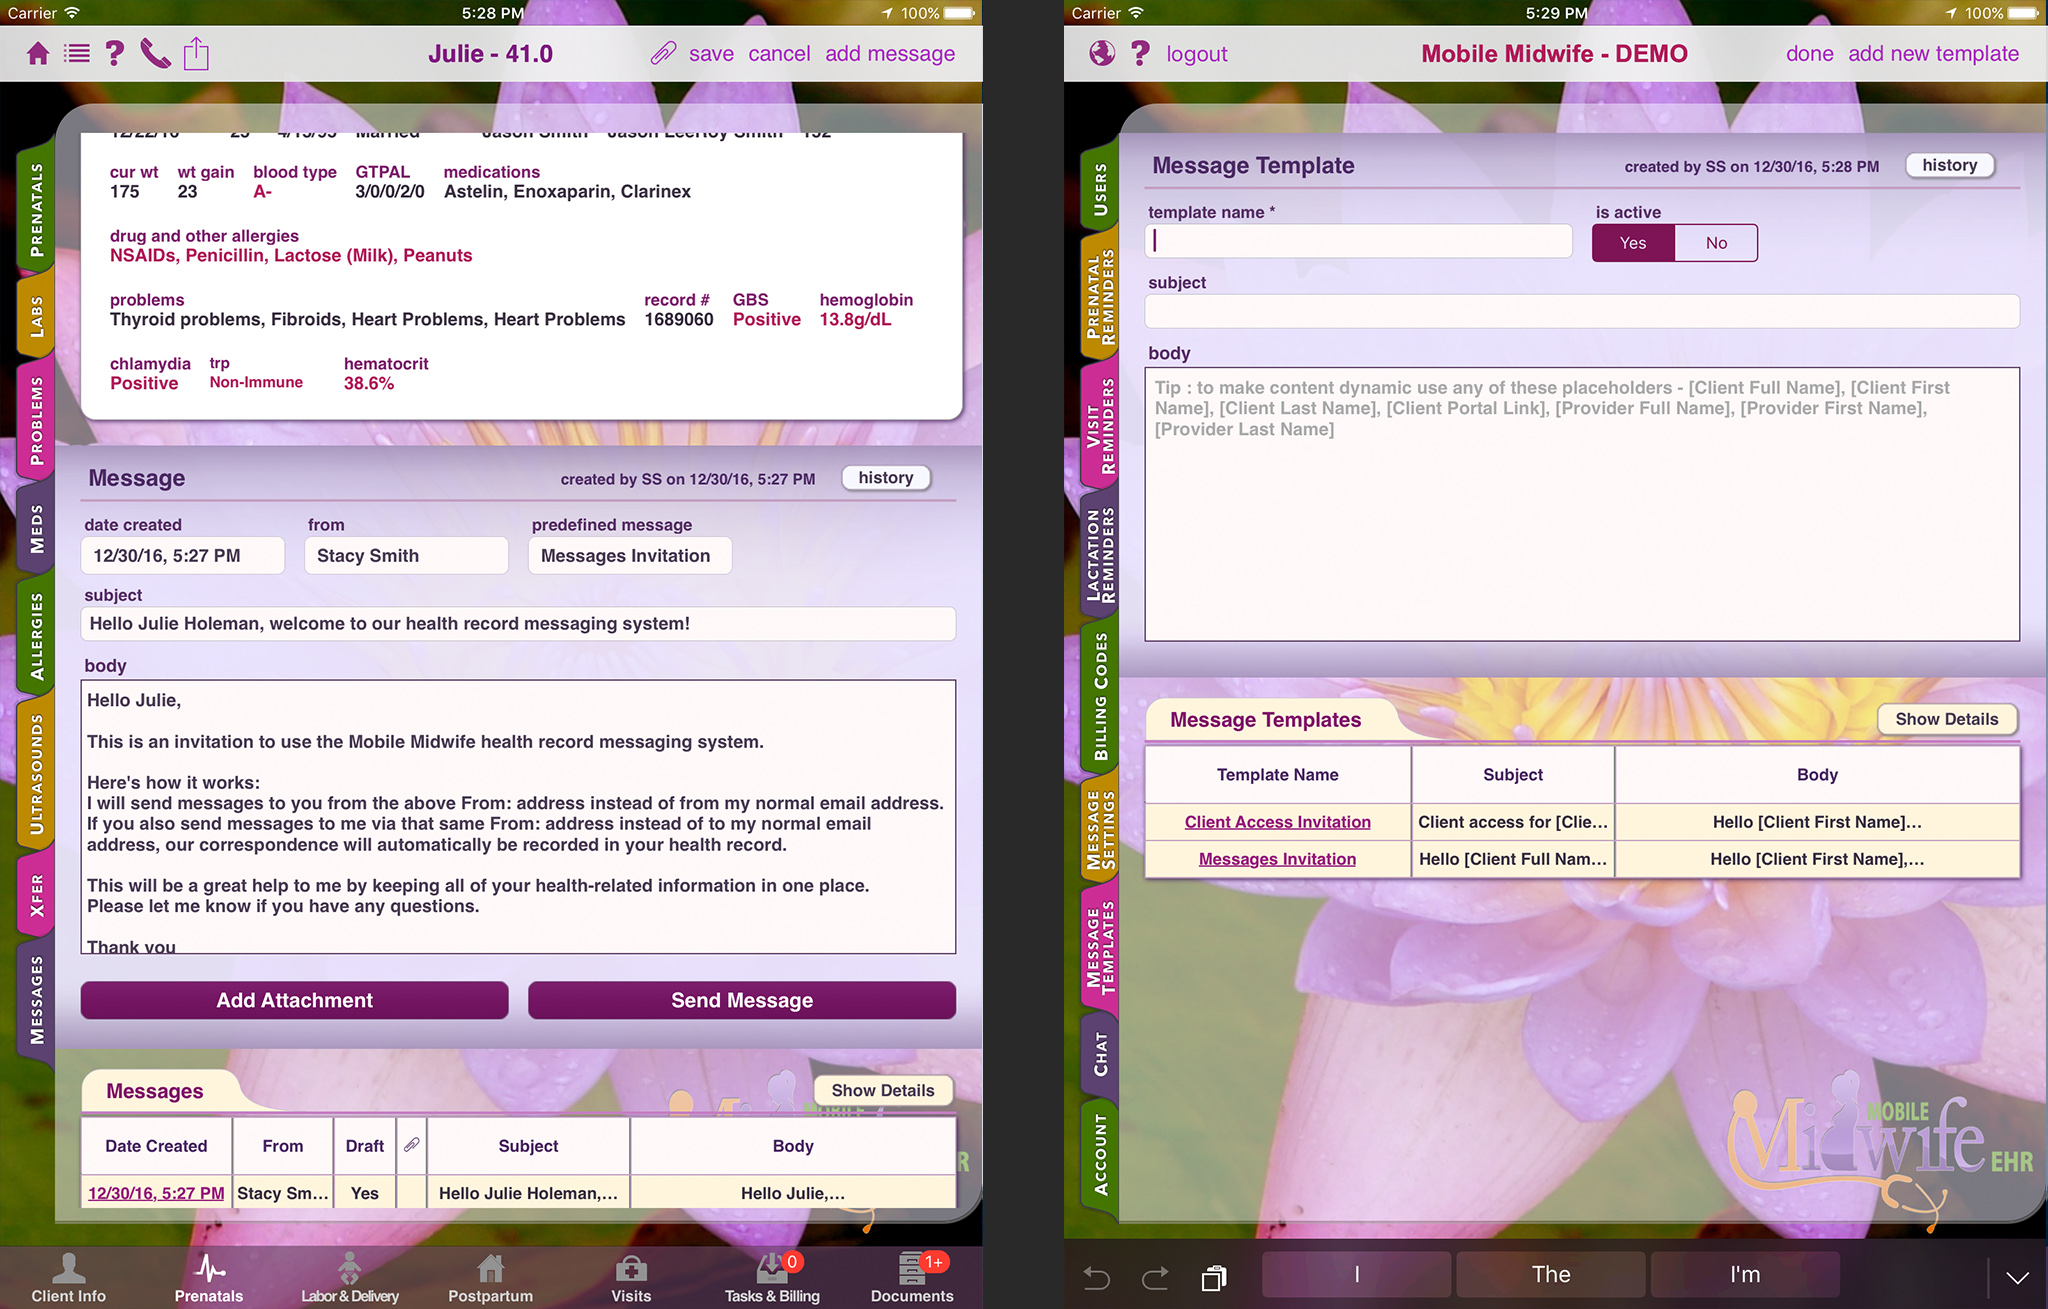Image resolution: width=2048 pixels, height=1309 pixels.
Task: Click Add Attachment button
Action: pos(294,1000)
